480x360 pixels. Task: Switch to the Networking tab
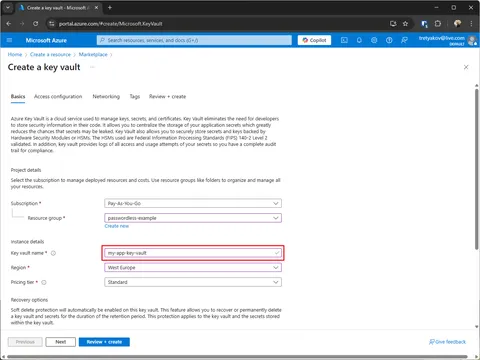106,96
